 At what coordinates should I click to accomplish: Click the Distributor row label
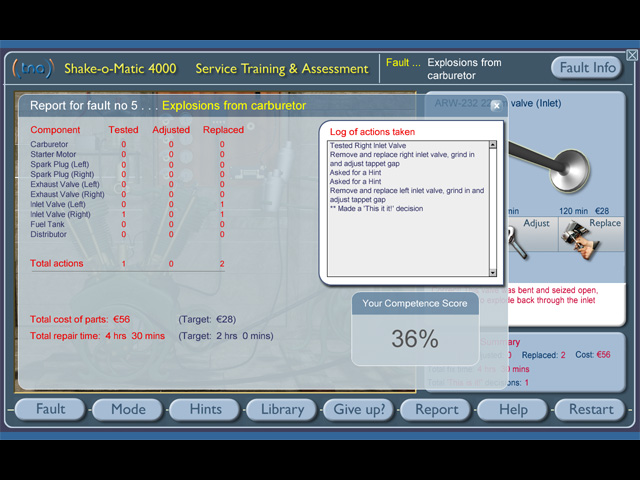click(x=48, y=234)
